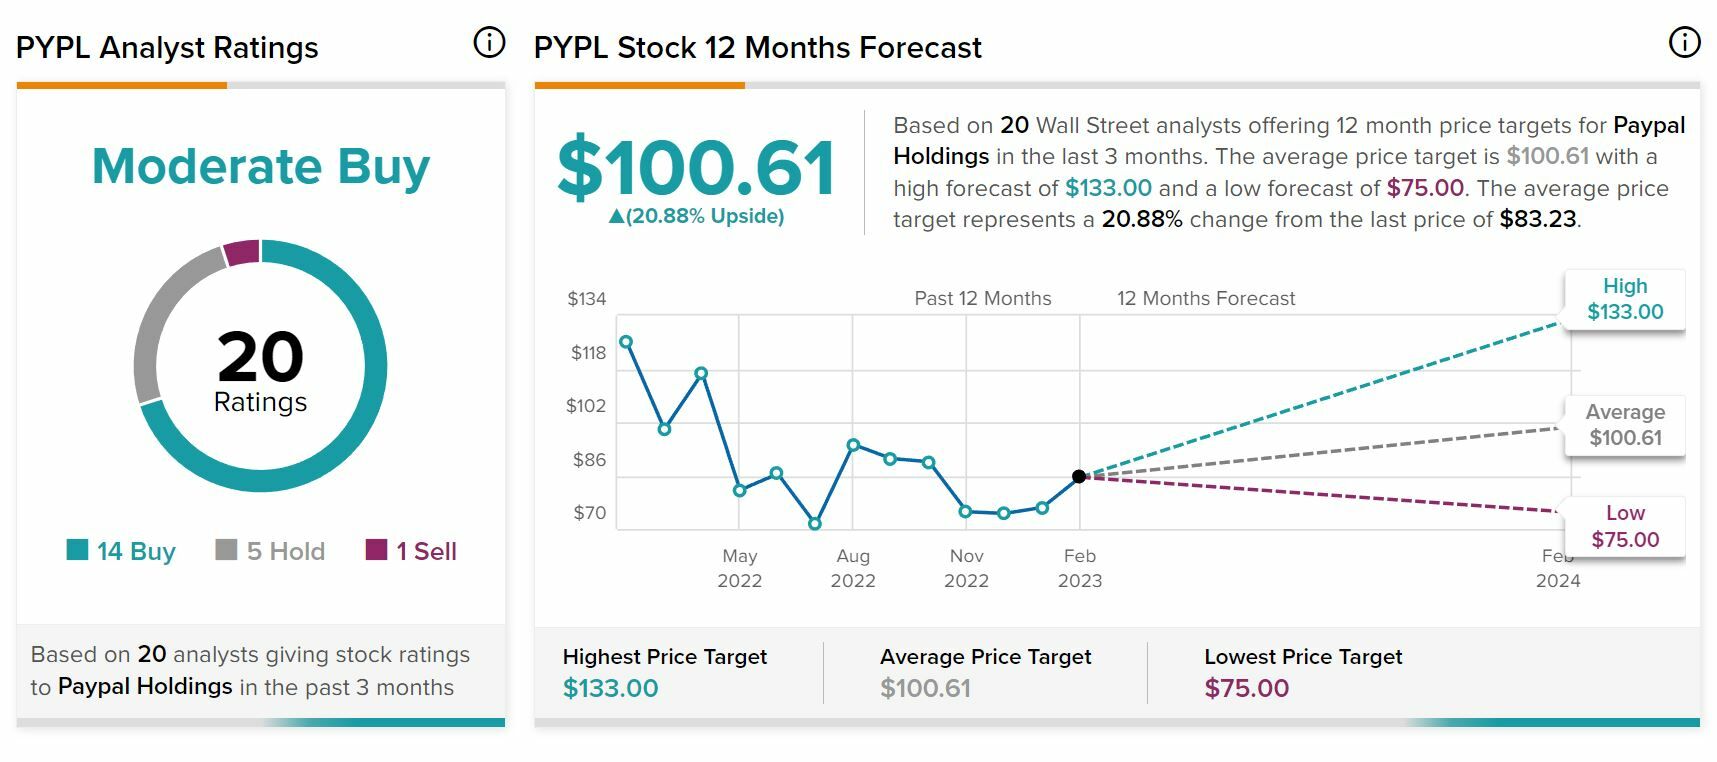Click the black Feb 2023 chart point
The width and height of the screenshot is (1717, 762).
pyautogui.click(x=1079, y=477)
